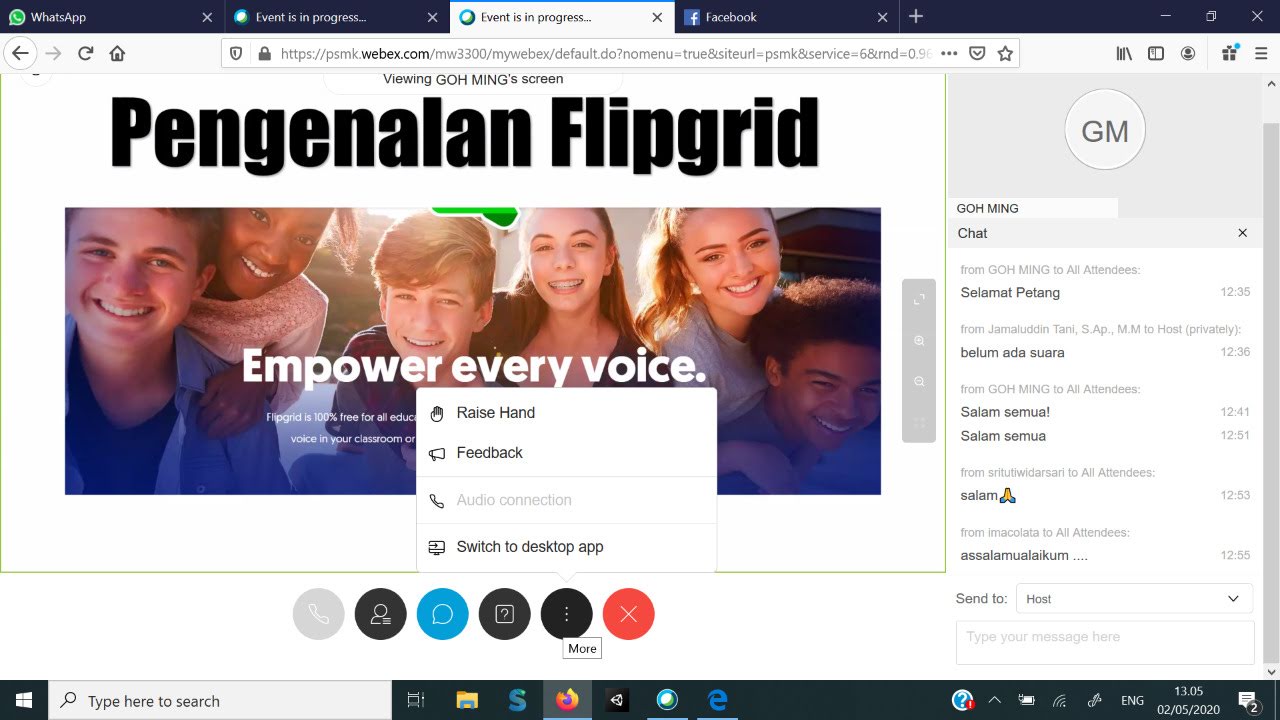This screenshot has width=1280, height=720.
Task: Click the blue help tray icon
Action: click(x=963, y=700)
